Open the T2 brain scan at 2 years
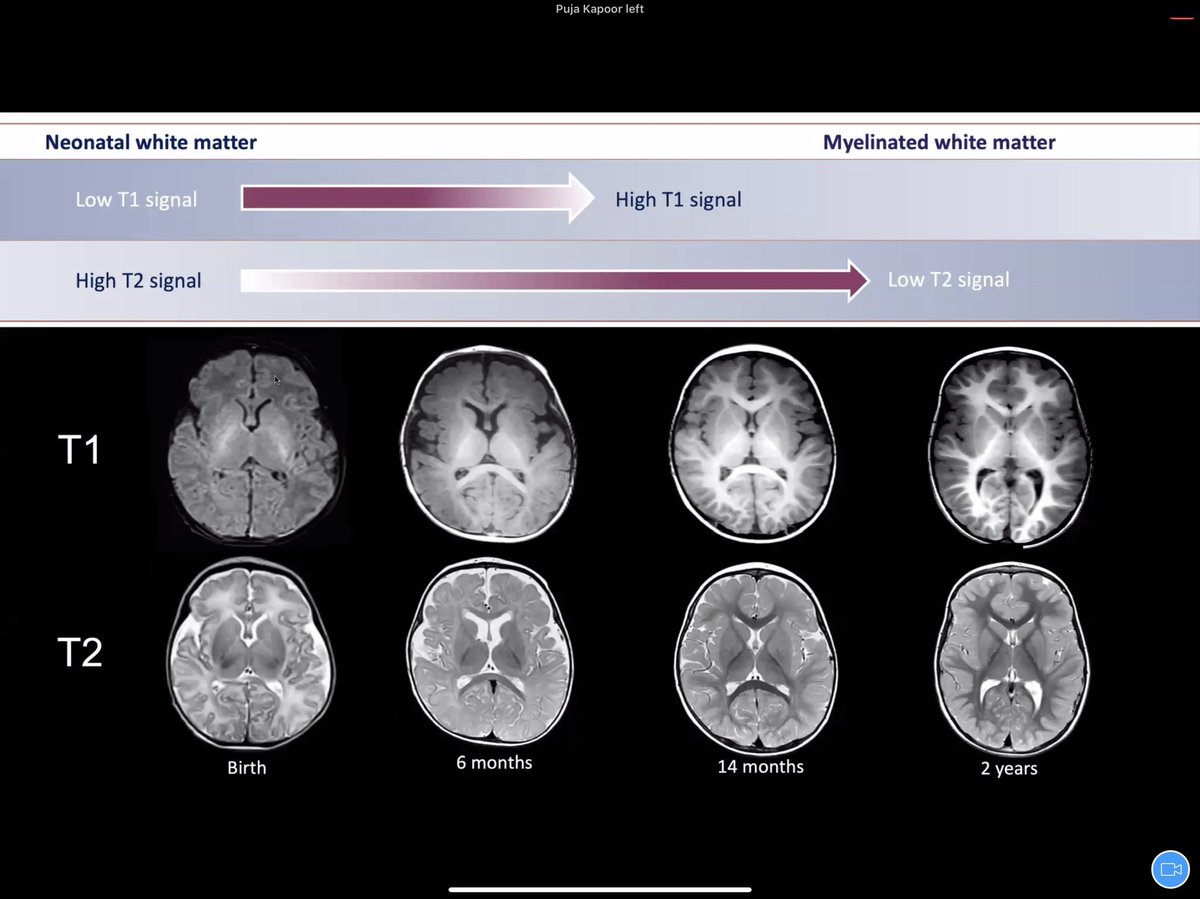 coord(1012,659)
